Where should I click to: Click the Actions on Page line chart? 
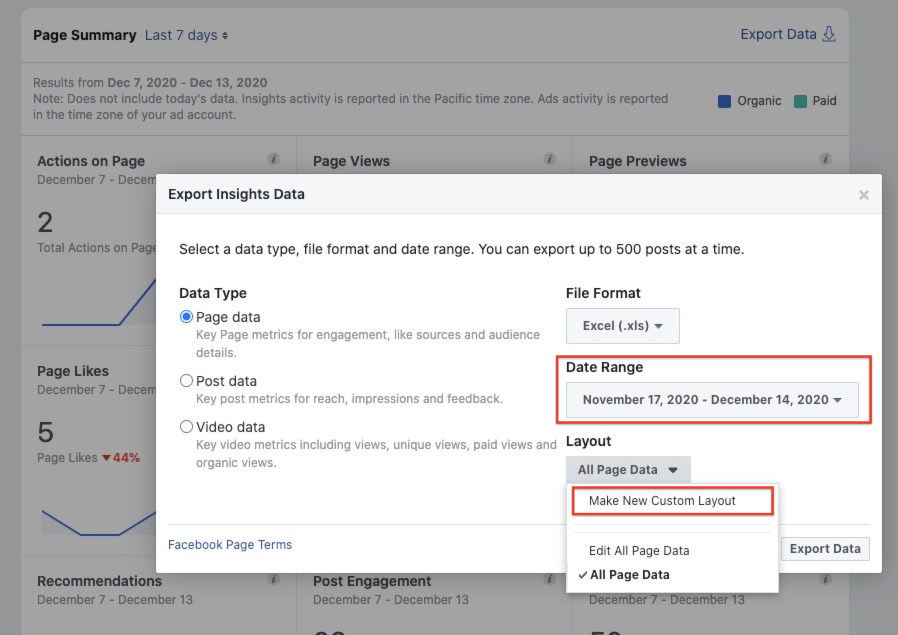point(99,302)
